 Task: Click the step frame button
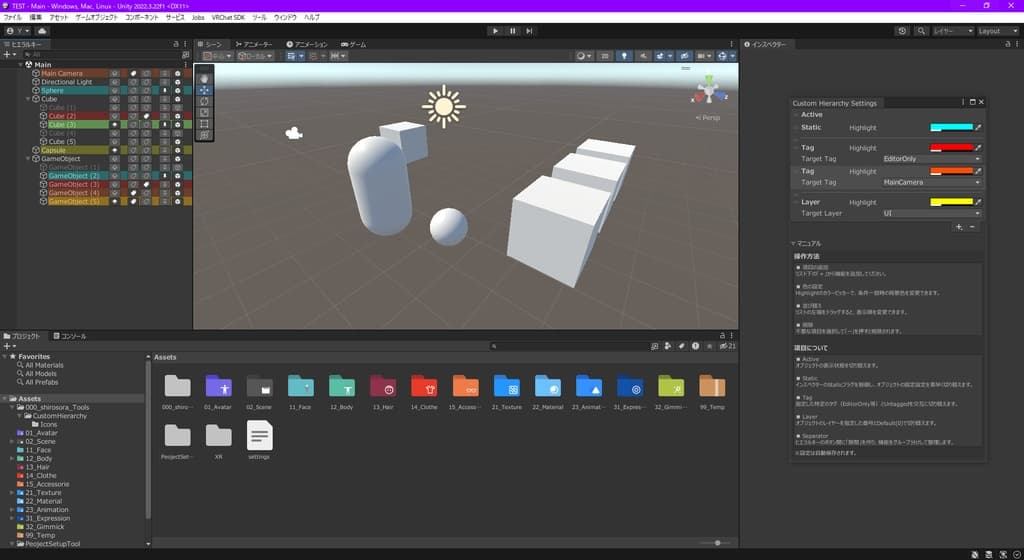coord(529,31)
